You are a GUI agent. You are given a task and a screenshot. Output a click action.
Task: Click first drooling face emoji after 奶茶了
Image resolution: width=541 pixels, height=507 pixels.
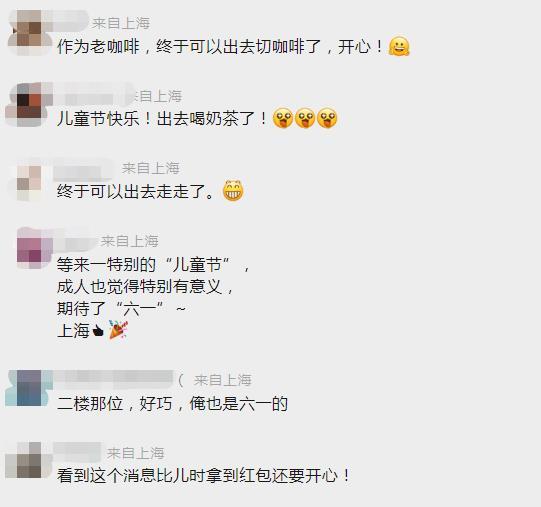(x=283, y=118)
